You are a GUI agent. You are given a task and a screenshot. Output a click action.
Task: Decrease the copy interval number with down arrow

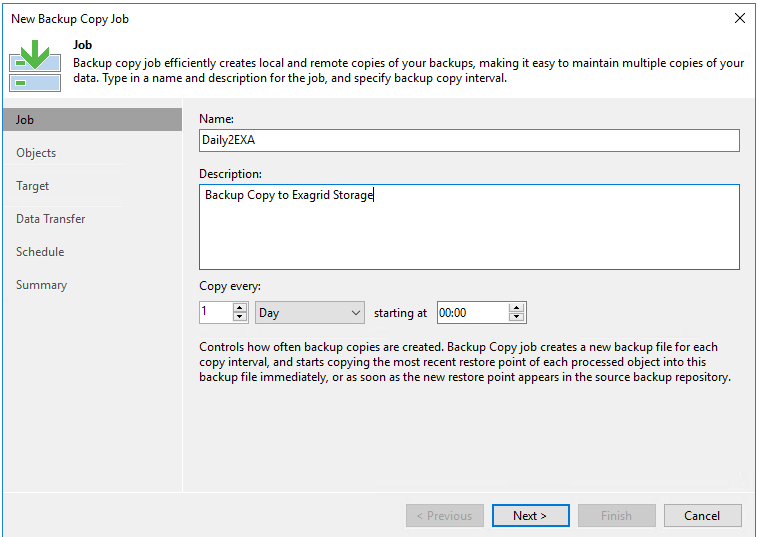point(240,317)
